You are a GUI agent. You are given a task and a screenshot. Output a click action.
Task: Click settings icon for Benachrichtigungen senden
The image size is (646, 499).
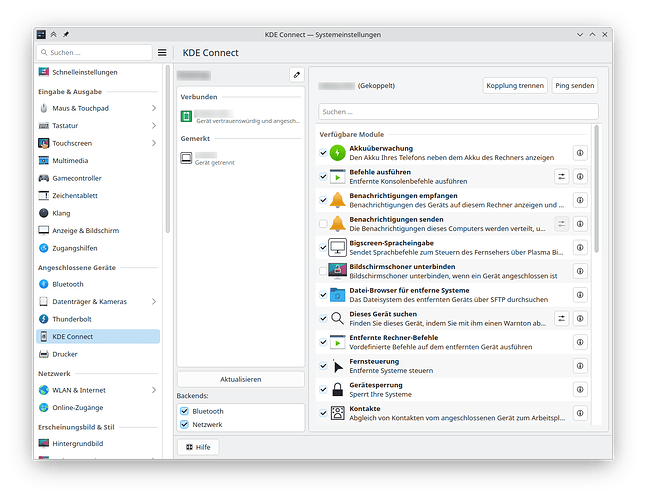(x=561, y=224)
